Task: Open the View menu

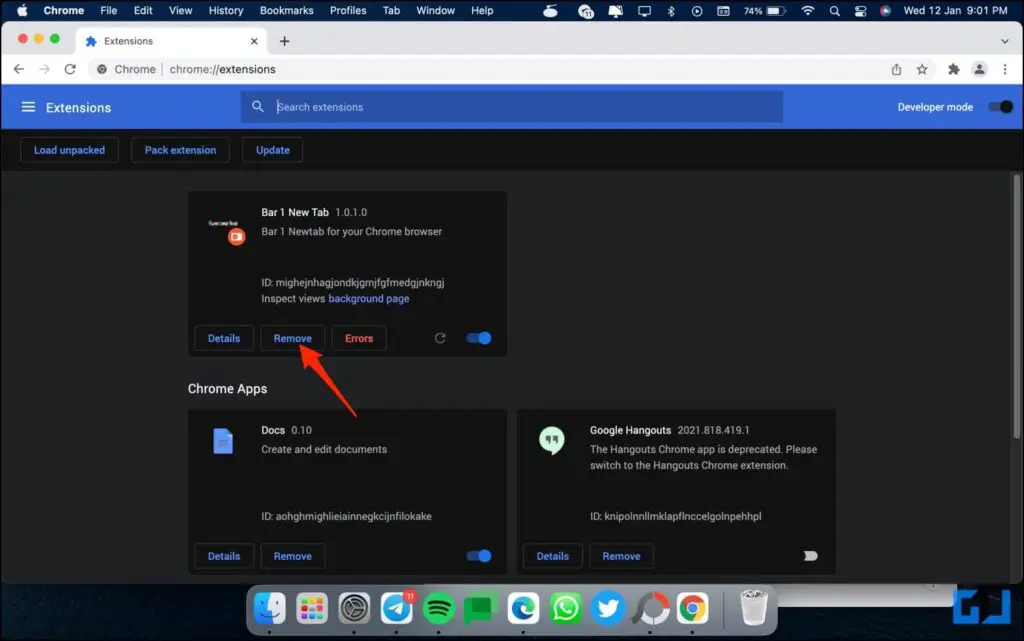Action: tap(180, 10)
